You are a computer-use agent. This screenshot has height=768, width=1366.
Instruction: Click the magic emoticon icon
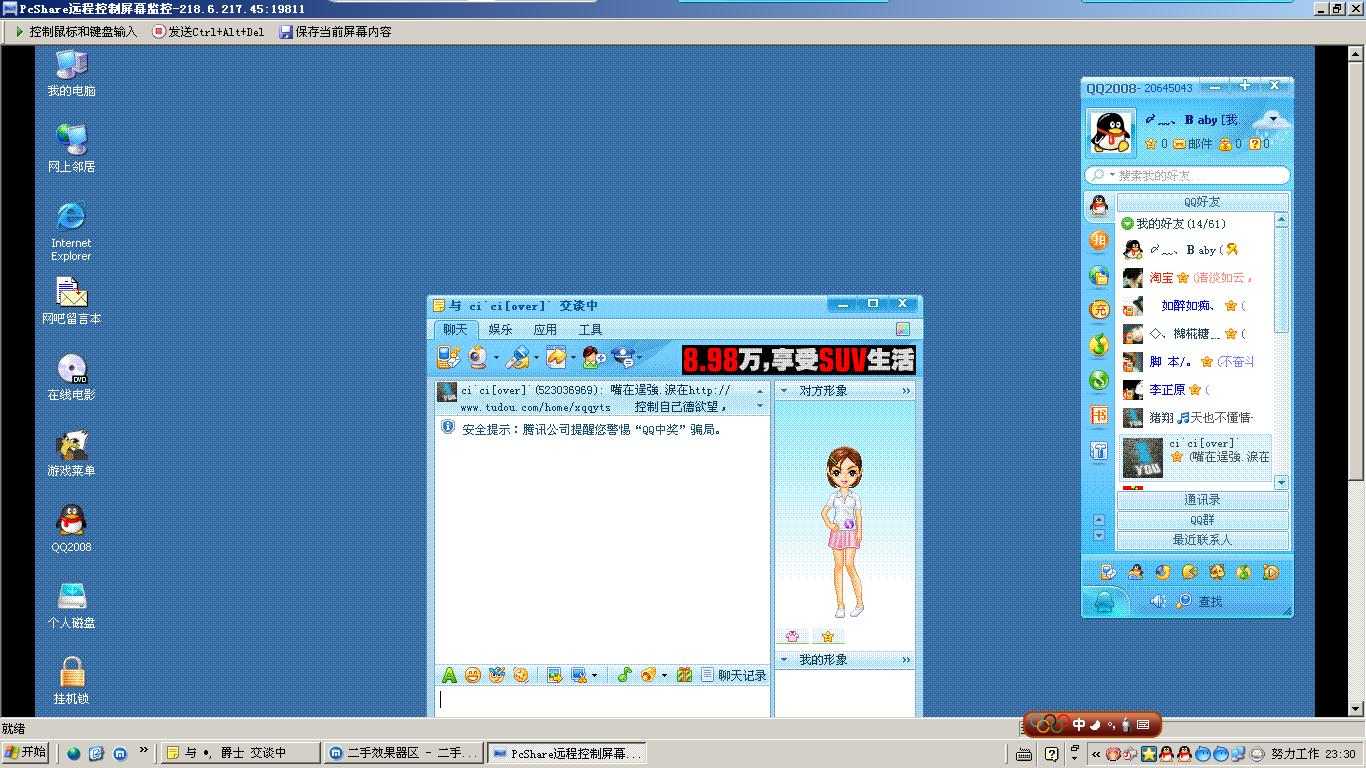click(x=497, y=676)
